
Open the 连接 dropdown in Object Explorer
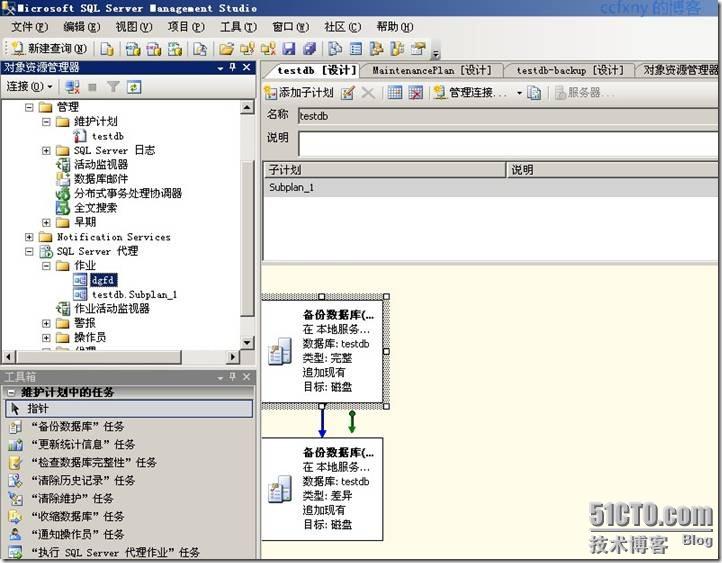[29, 87]
